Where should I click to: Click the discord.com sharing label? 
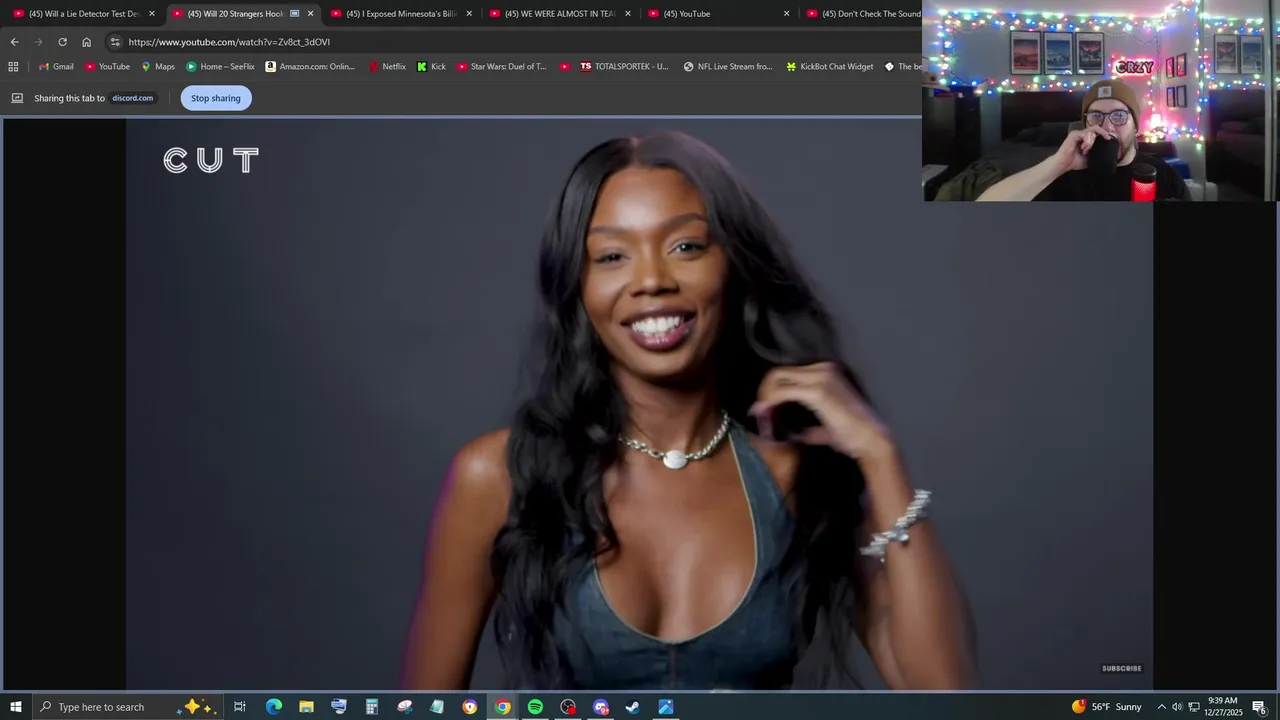[132, 98]
